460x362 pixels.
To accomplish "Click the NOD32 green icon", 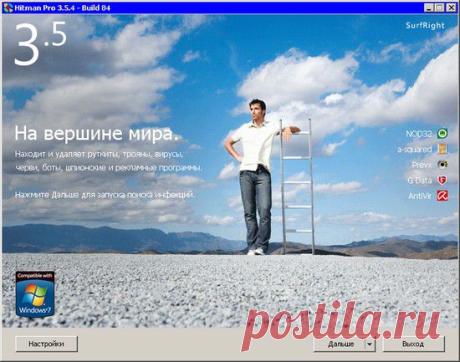I will 442,133.
